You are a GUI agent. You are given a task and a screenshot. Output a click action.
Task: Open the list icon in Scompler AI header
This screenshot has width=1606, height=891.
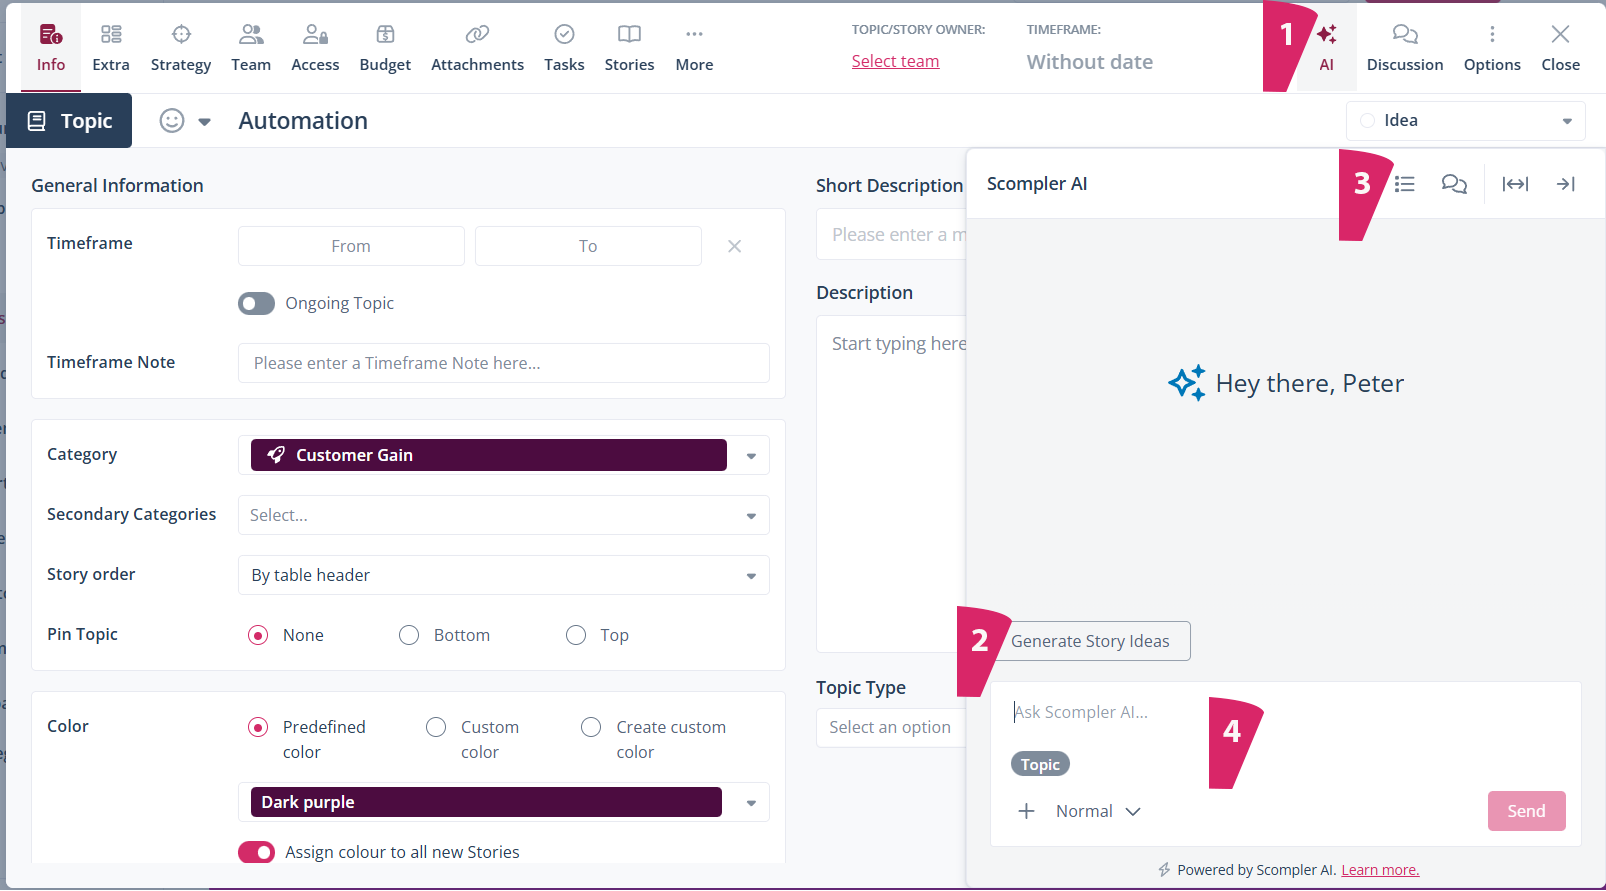click(1404, 184)
